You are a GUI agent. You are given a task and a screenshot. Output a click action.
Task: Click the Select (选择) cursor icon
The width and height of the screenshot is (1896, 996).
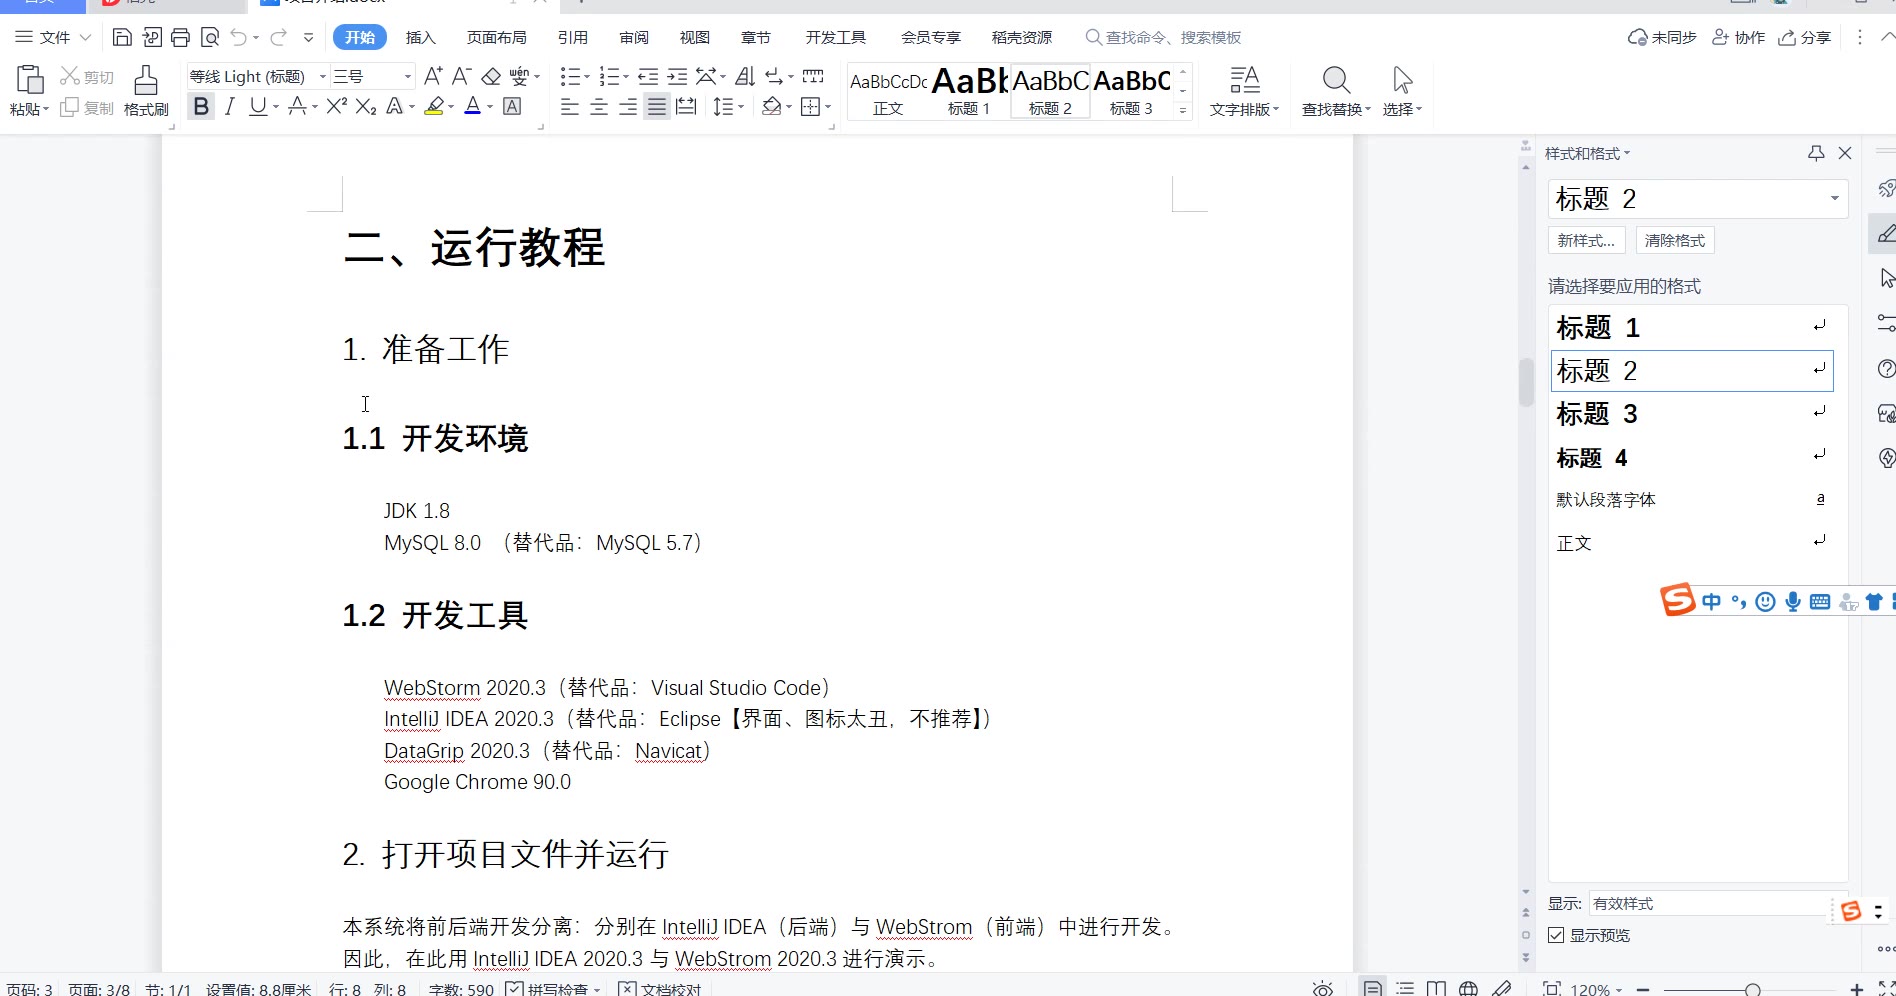1402,91
